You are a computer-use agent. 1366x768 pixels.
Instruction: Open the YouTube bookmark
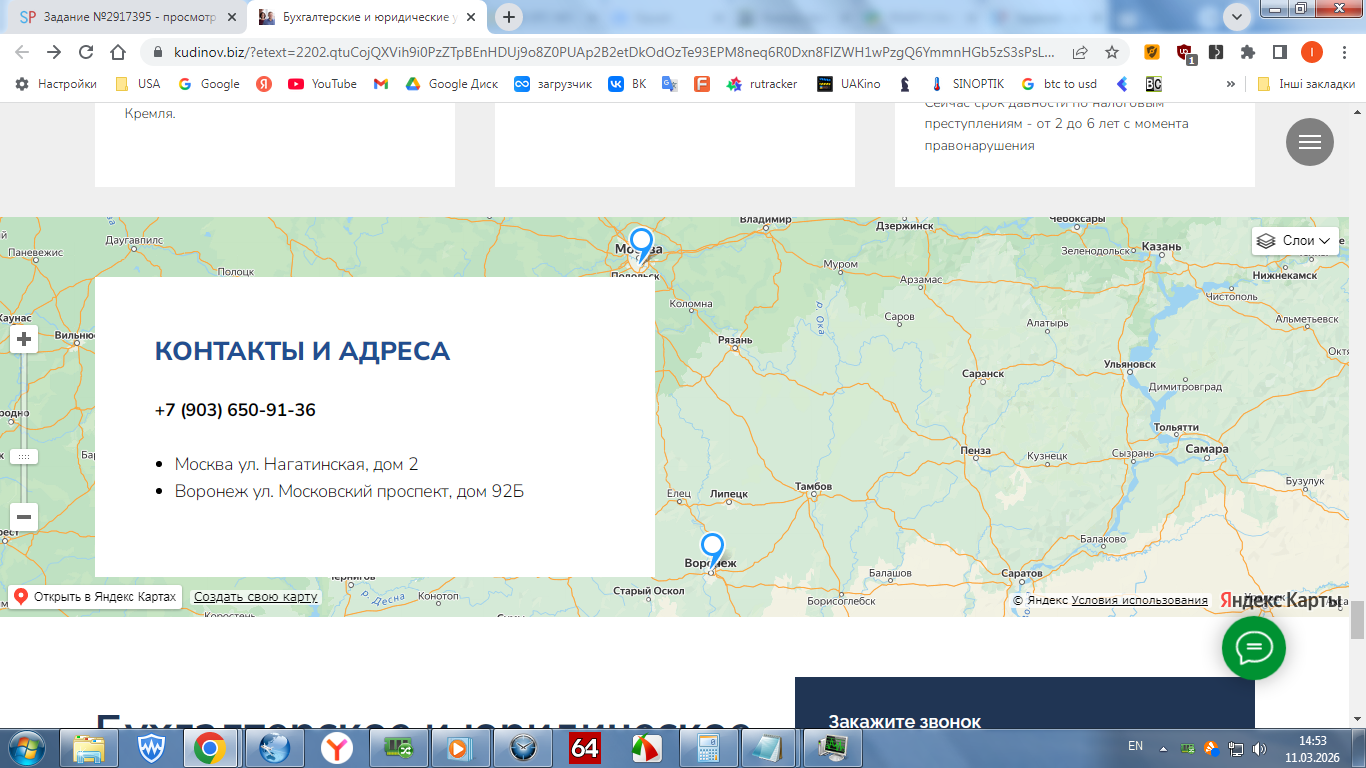(x=322, y=84)
